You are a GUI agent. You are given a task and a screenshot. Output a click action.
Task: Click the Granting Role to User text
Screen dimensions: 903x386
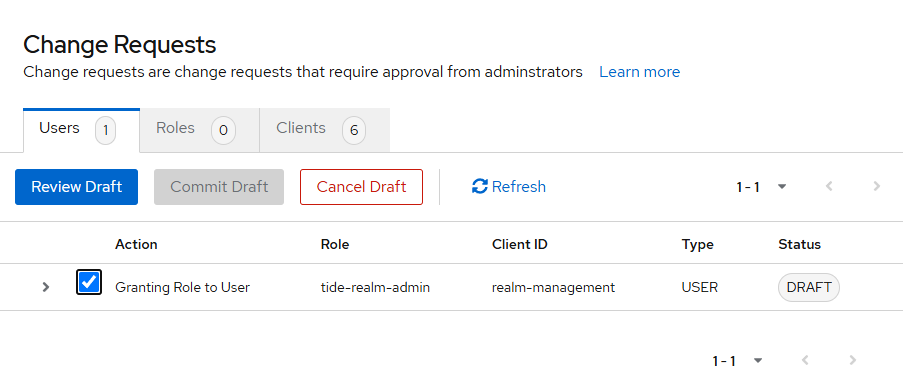pyautogui.click(x=183, y=287)
